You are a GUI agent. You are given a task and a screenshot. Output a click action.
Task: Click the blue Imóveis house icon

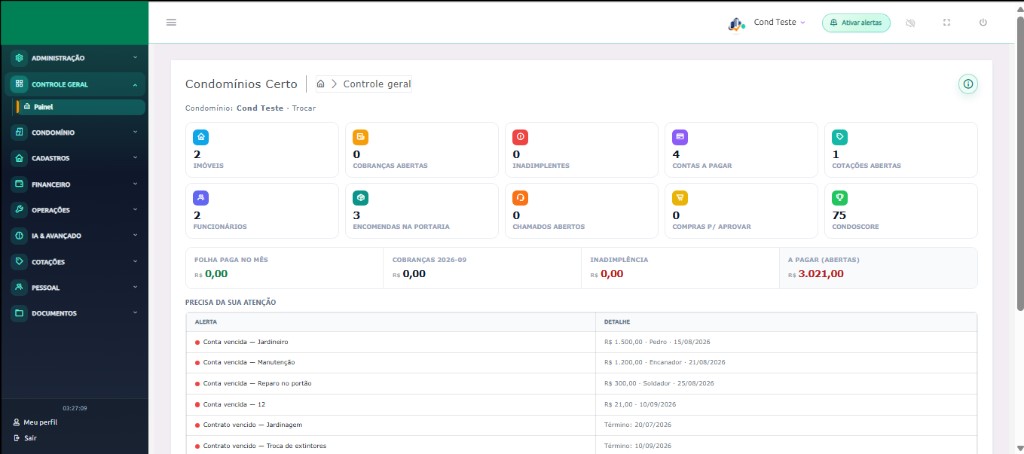point(201,137)
